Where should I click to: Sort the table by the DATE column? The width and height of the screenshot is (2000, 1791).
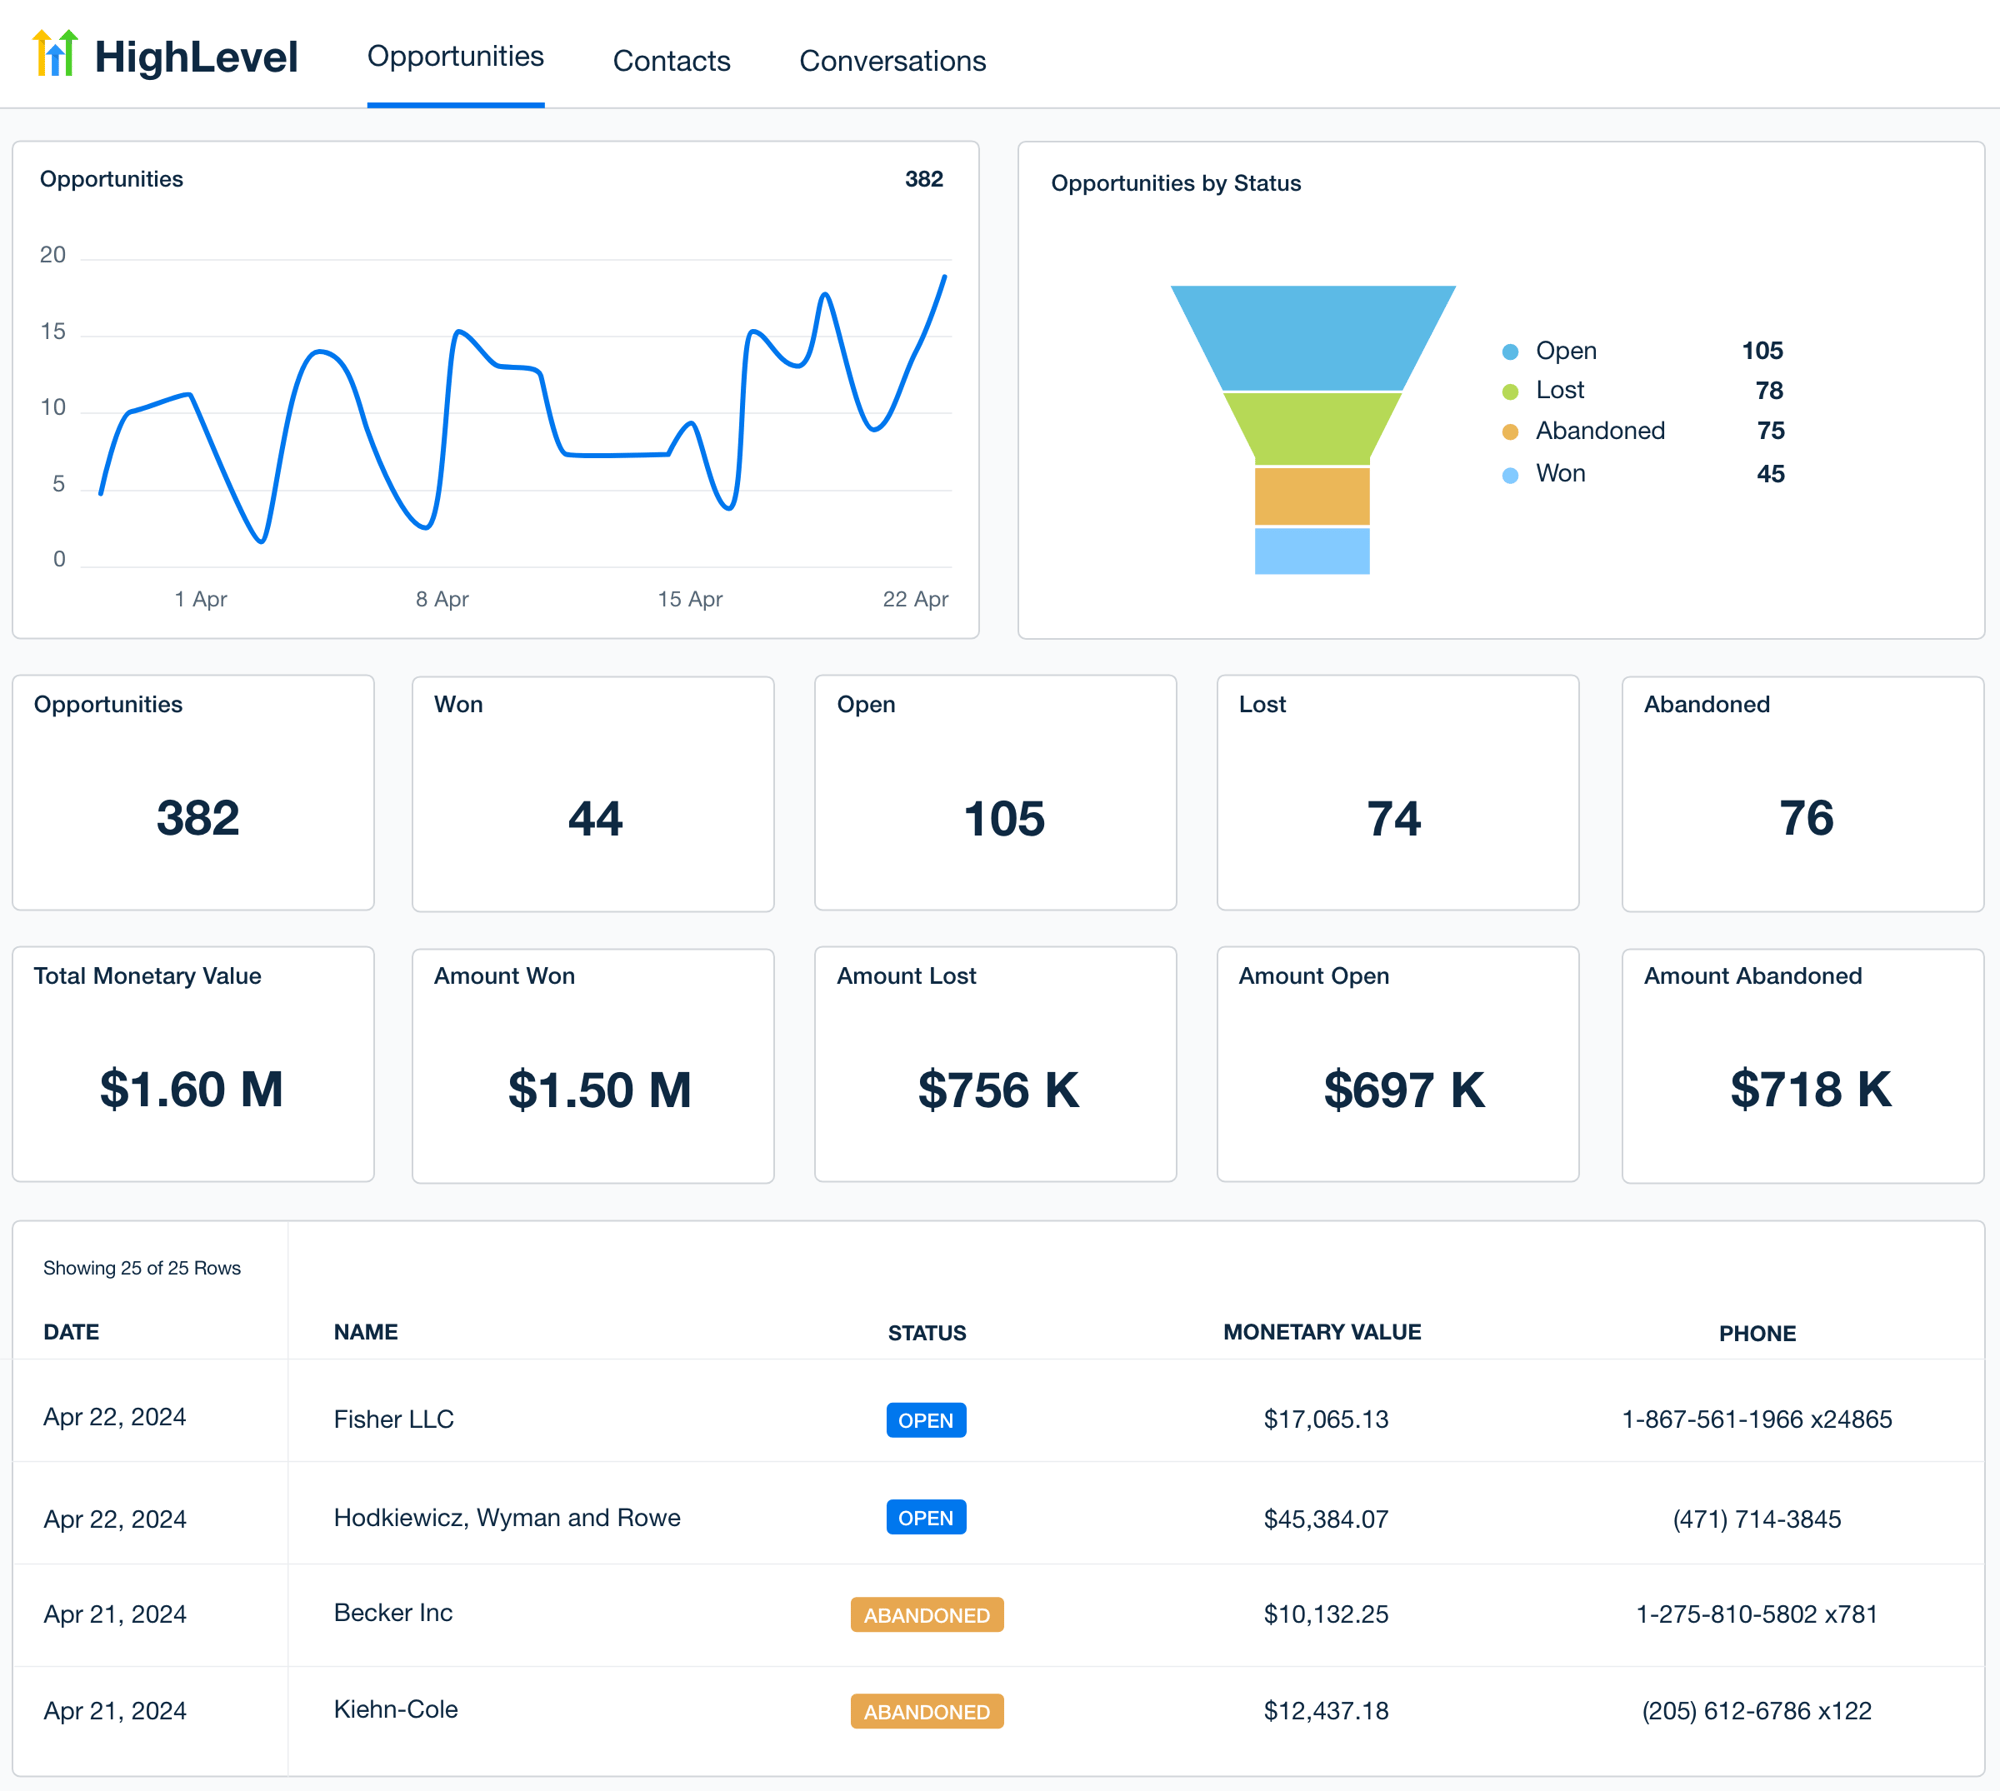(71, 1332)
